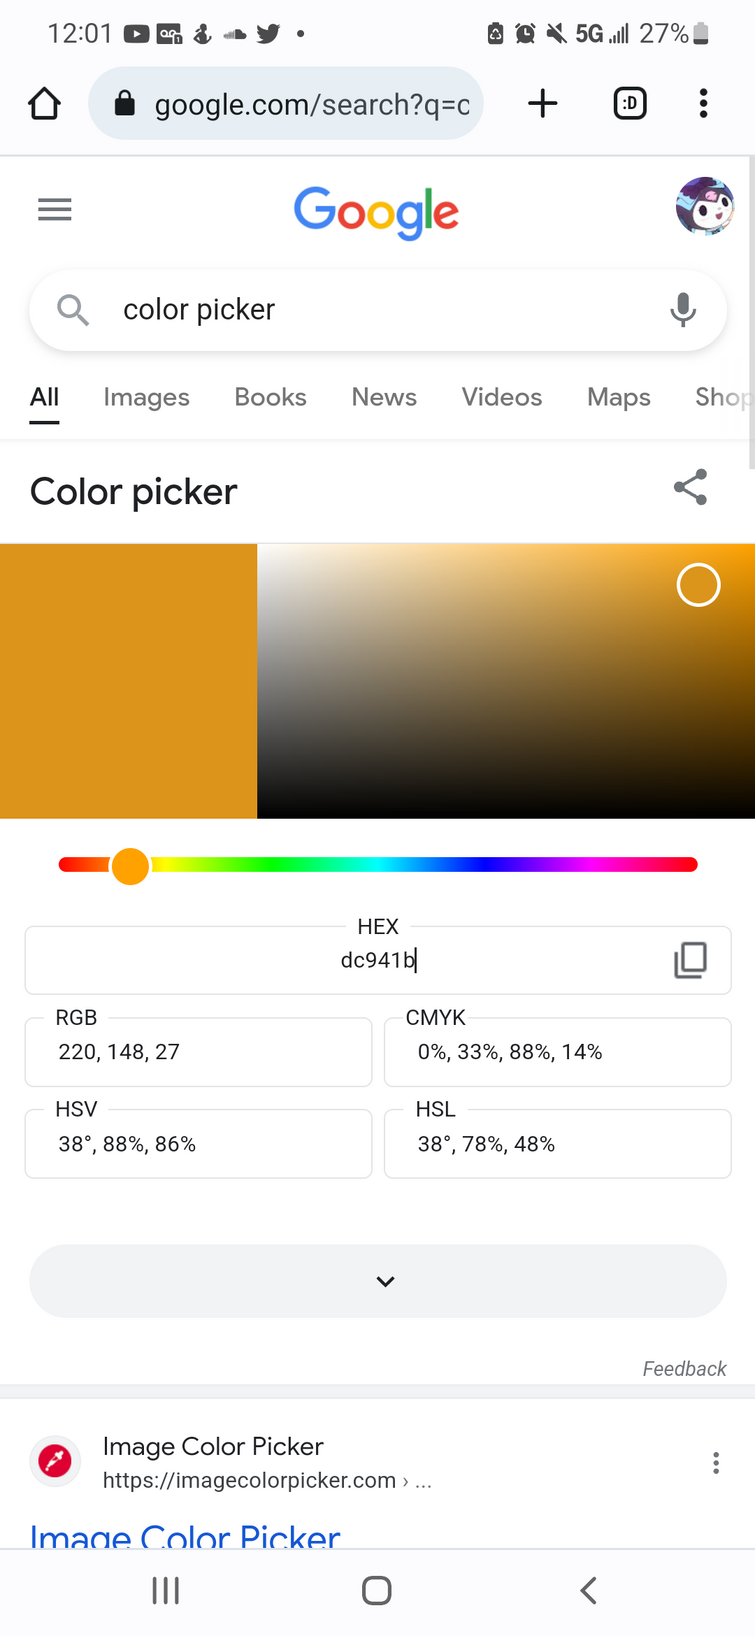Click the orange hue slider handle
Screen dimensions: 755x1636
pyautogui.click(x=130, y=866)
